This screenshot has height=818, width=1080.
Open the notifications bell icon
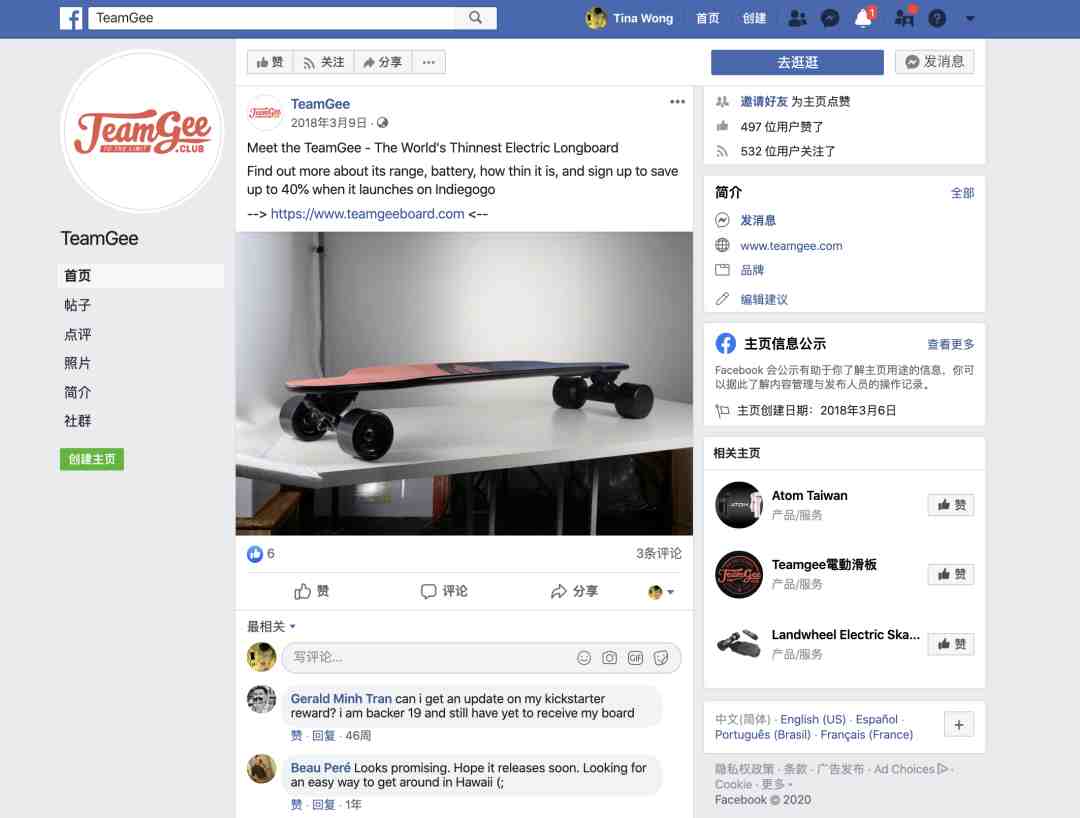click(x=863, y=18)
